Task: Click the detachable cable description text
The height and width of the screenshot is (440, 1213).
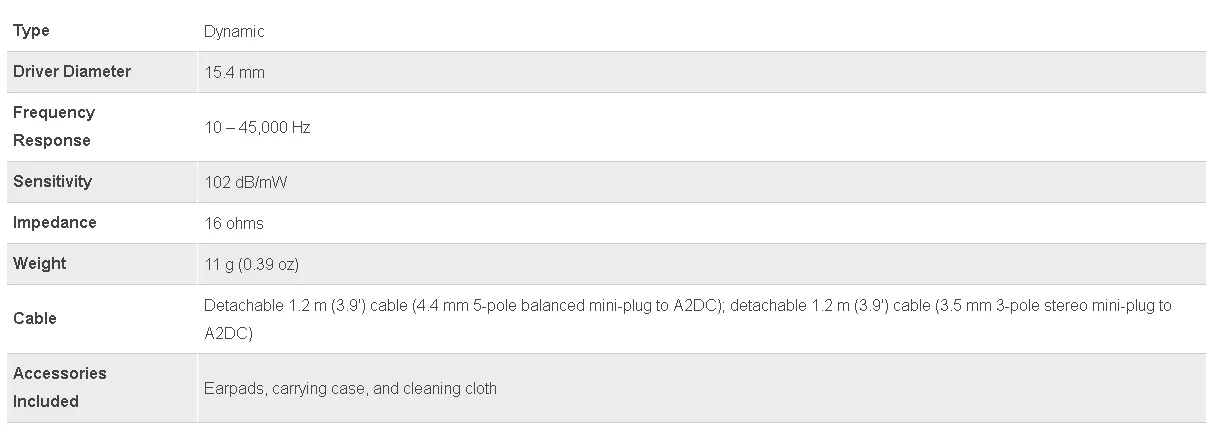Action: tap(688, 319)
